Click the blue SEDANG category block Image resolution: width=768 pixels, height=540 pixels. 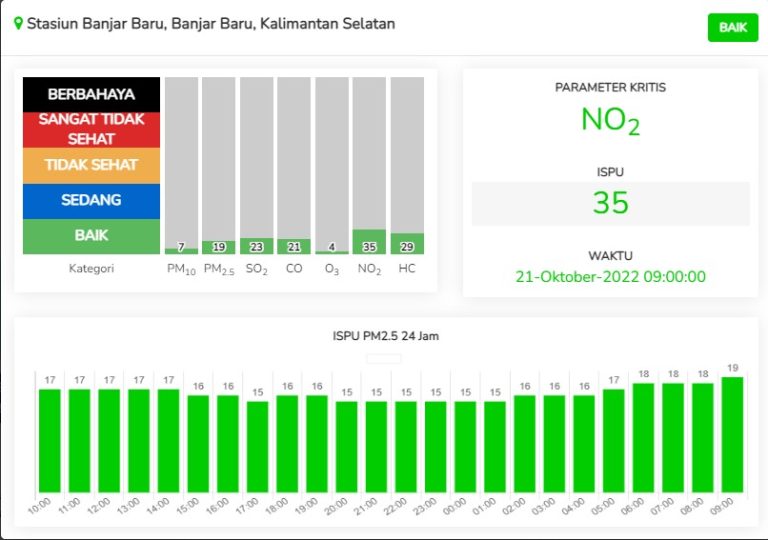(91, 200)
